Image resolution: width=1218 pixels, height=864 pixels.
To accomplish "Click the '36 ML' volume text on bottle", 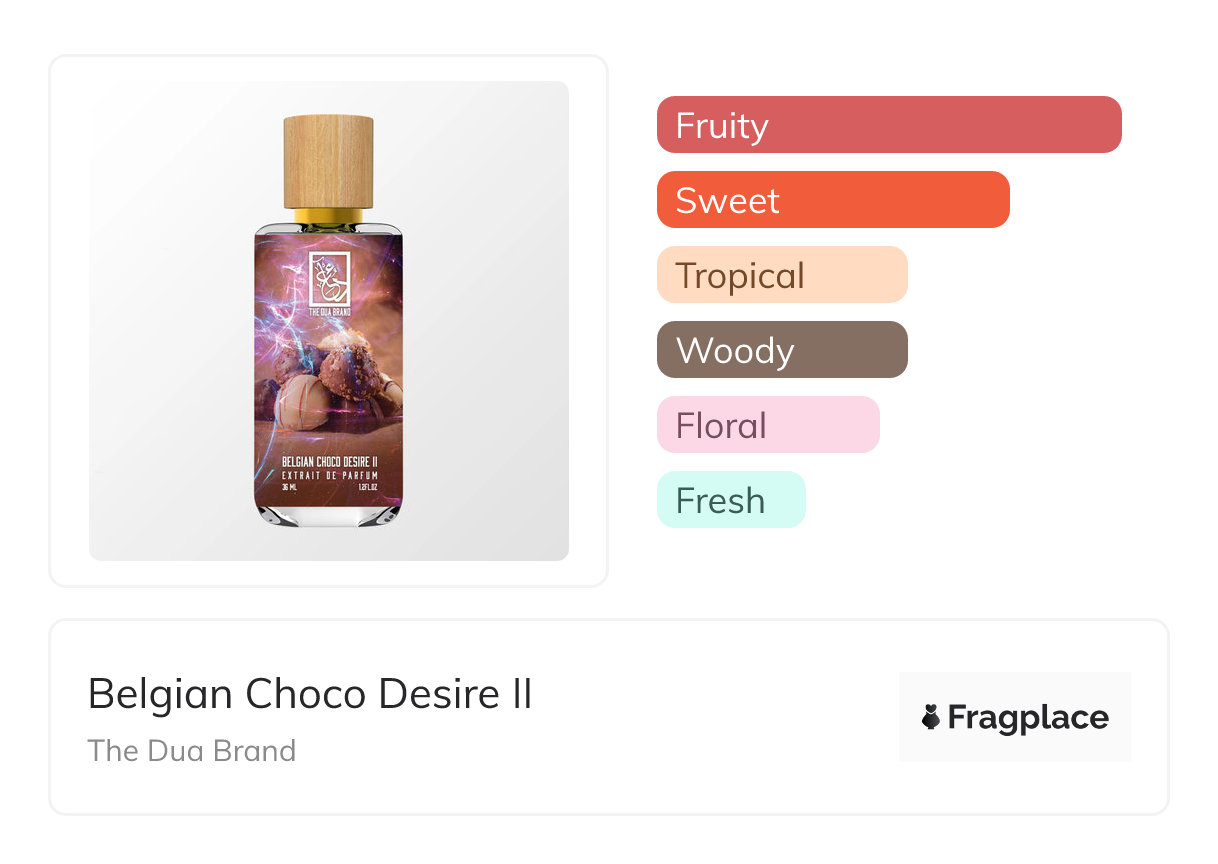I will tap(290, 487).
